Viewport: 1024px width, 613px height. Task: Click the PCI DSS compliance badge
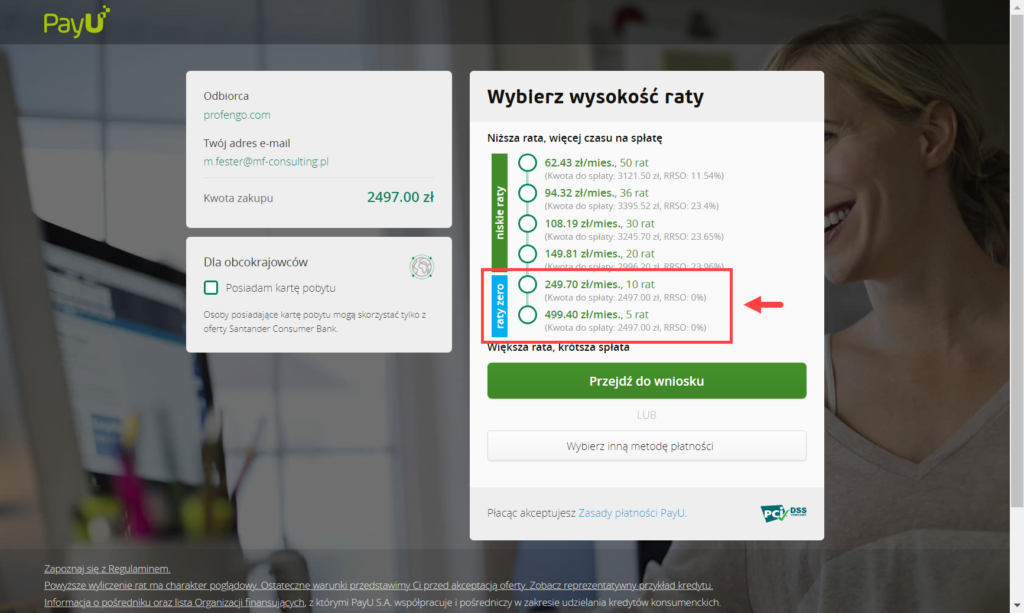[783, 513]
